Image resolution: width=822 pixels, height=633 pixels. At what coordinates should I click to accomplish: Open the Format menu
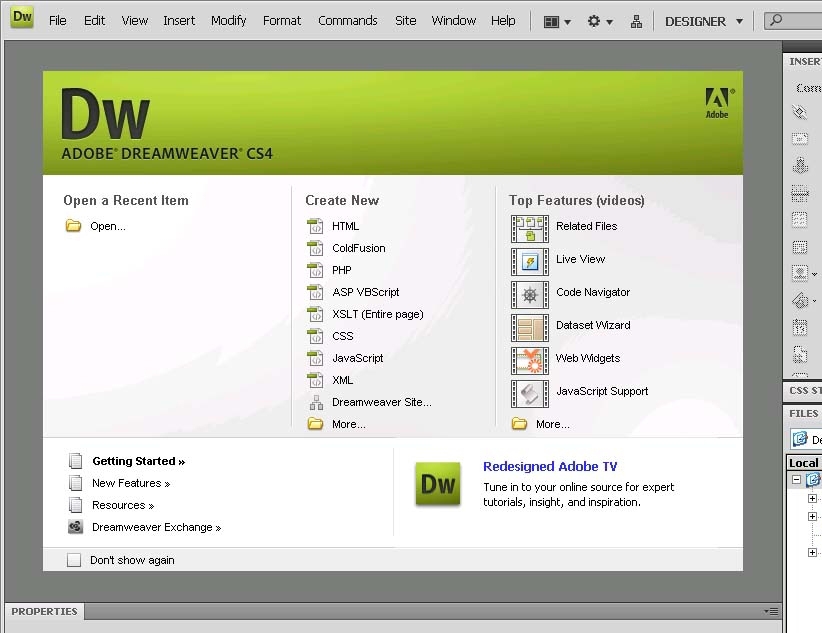point(282,20)
